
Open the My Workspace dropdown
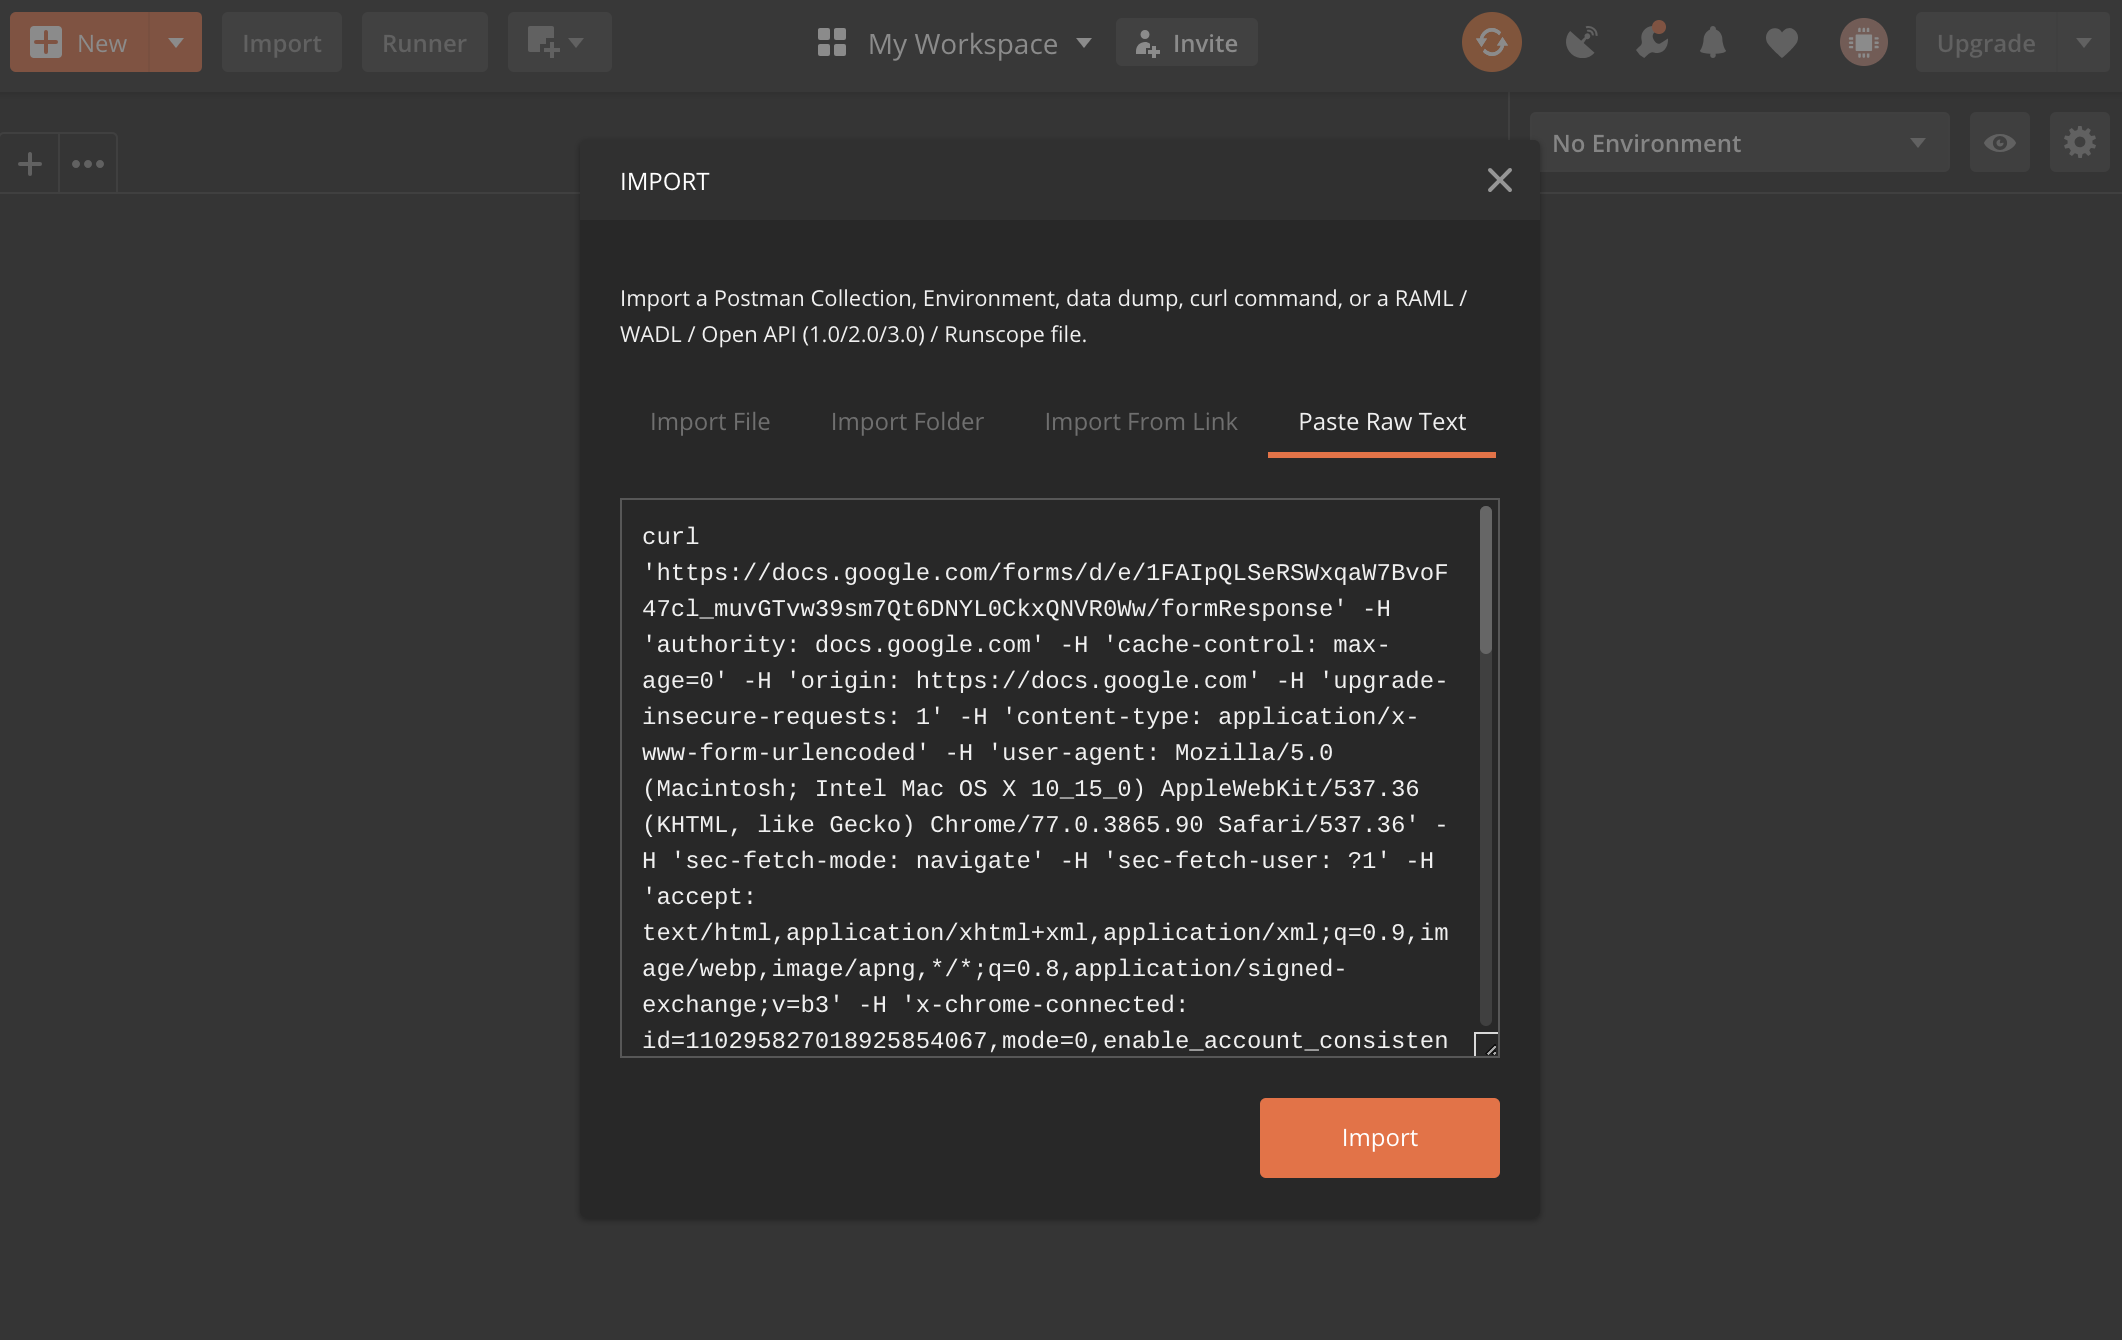click(x=980, y=43)
